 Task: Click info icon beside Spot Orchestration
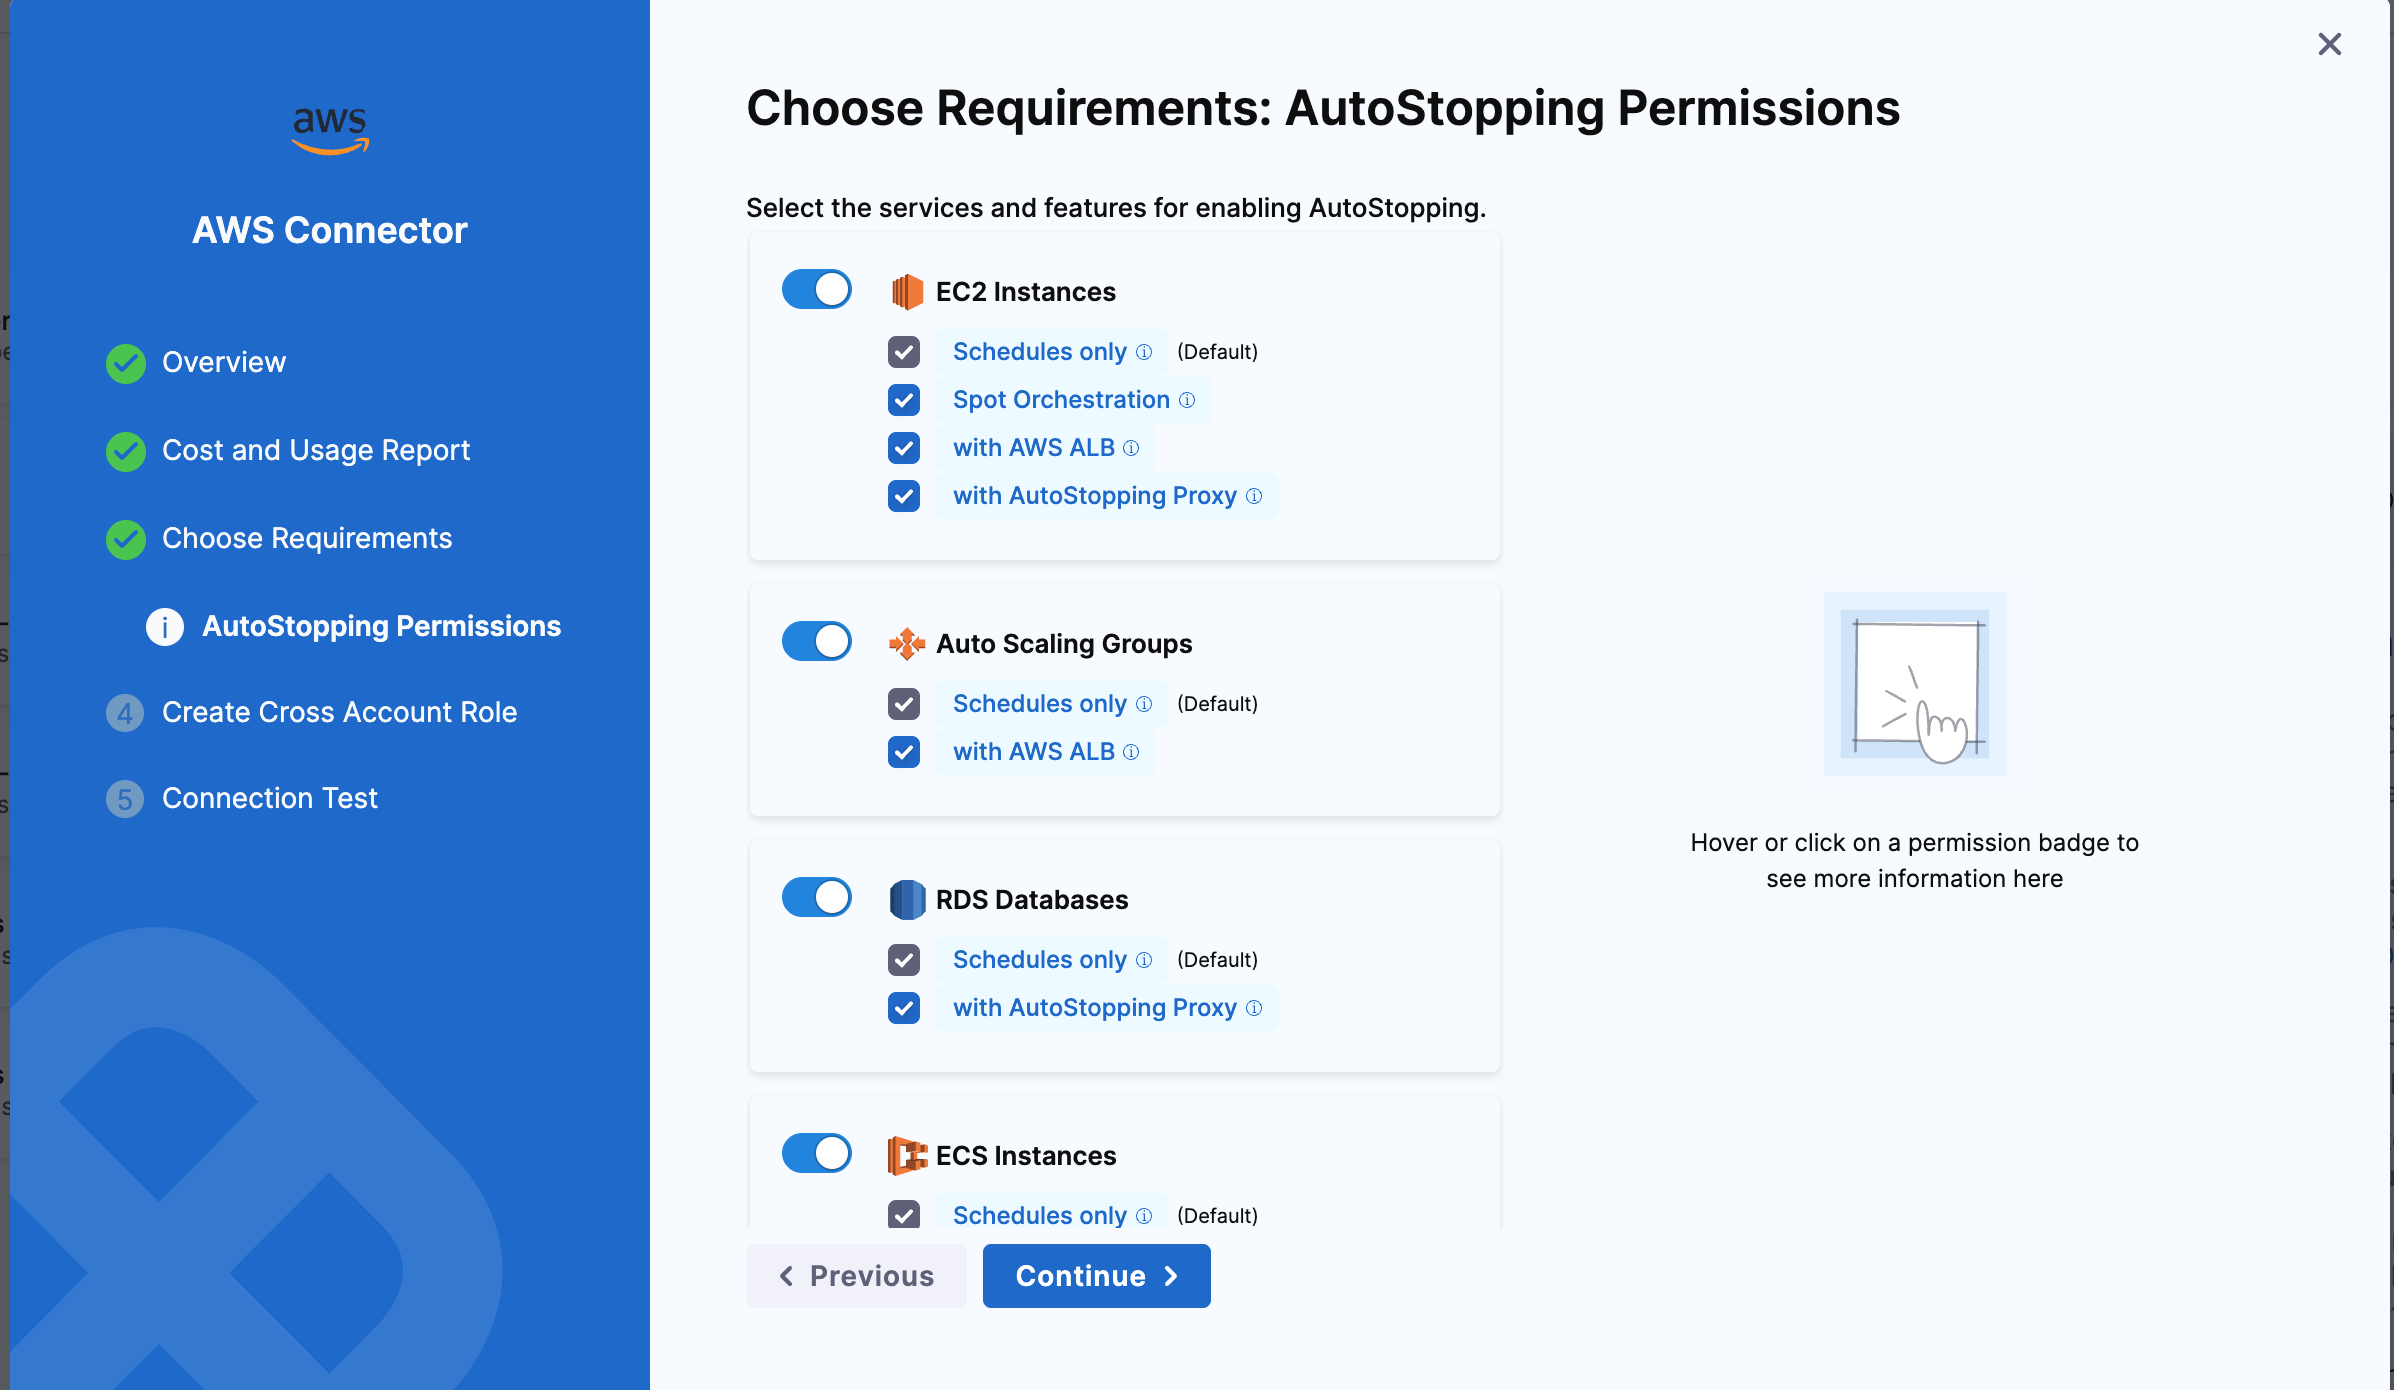point(1187,400)
